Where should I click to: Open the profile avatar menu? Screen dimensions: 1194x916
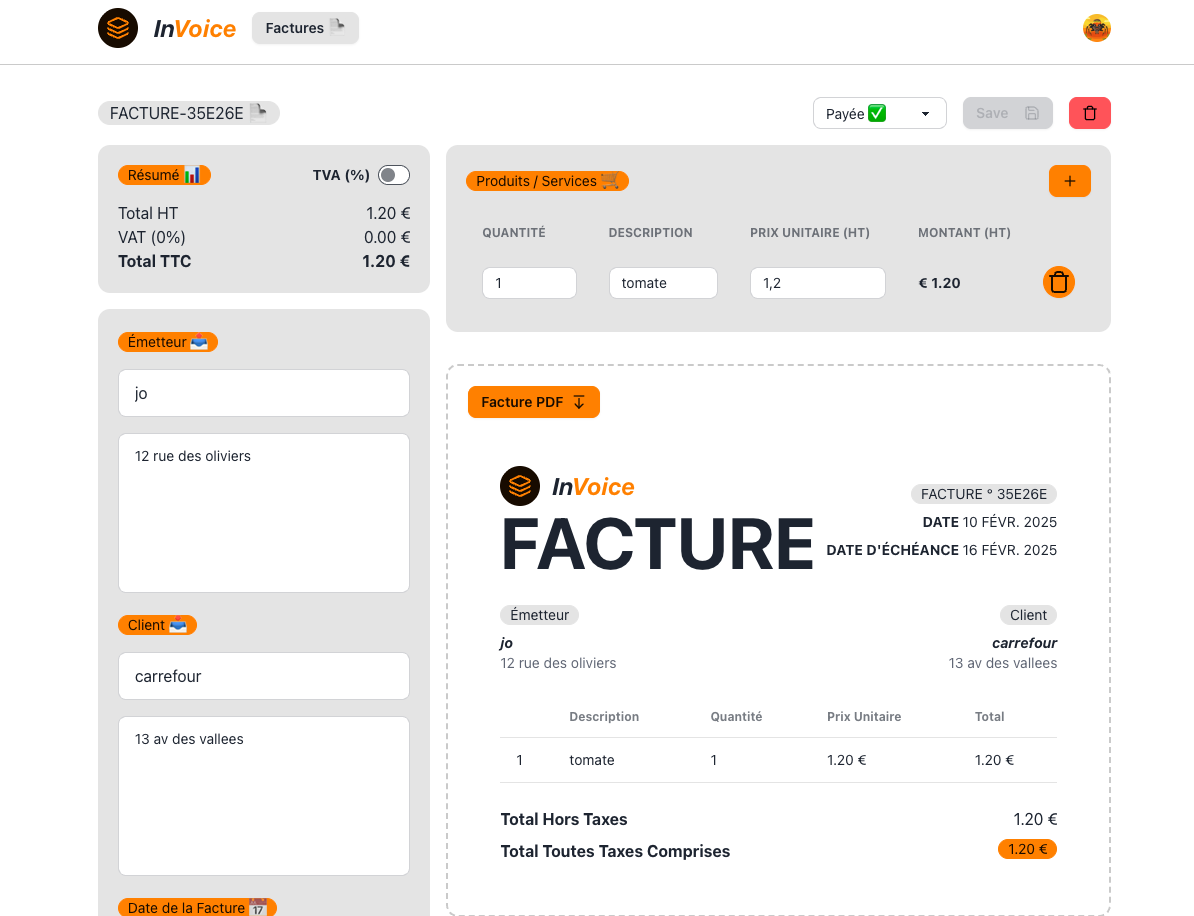coord(1096,28)
